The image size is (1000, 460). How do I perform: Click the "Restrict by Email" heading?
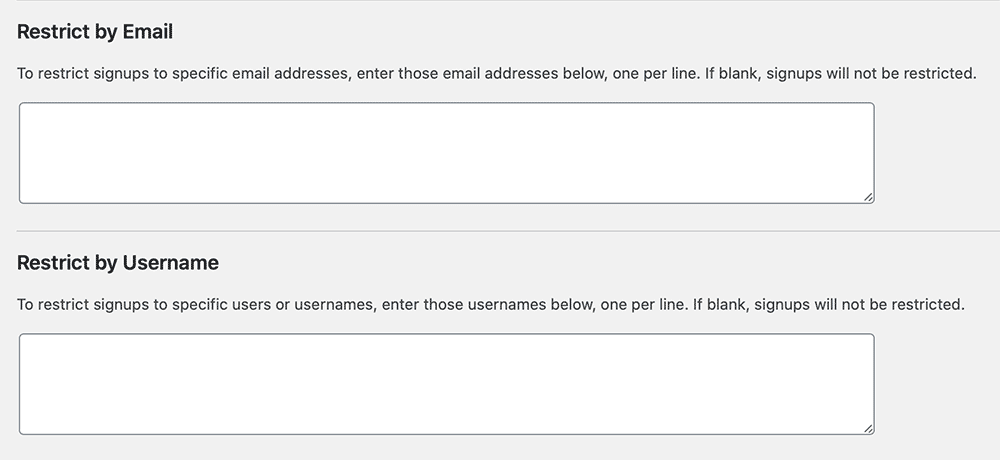pyautogui.click(x=95, y=32)
